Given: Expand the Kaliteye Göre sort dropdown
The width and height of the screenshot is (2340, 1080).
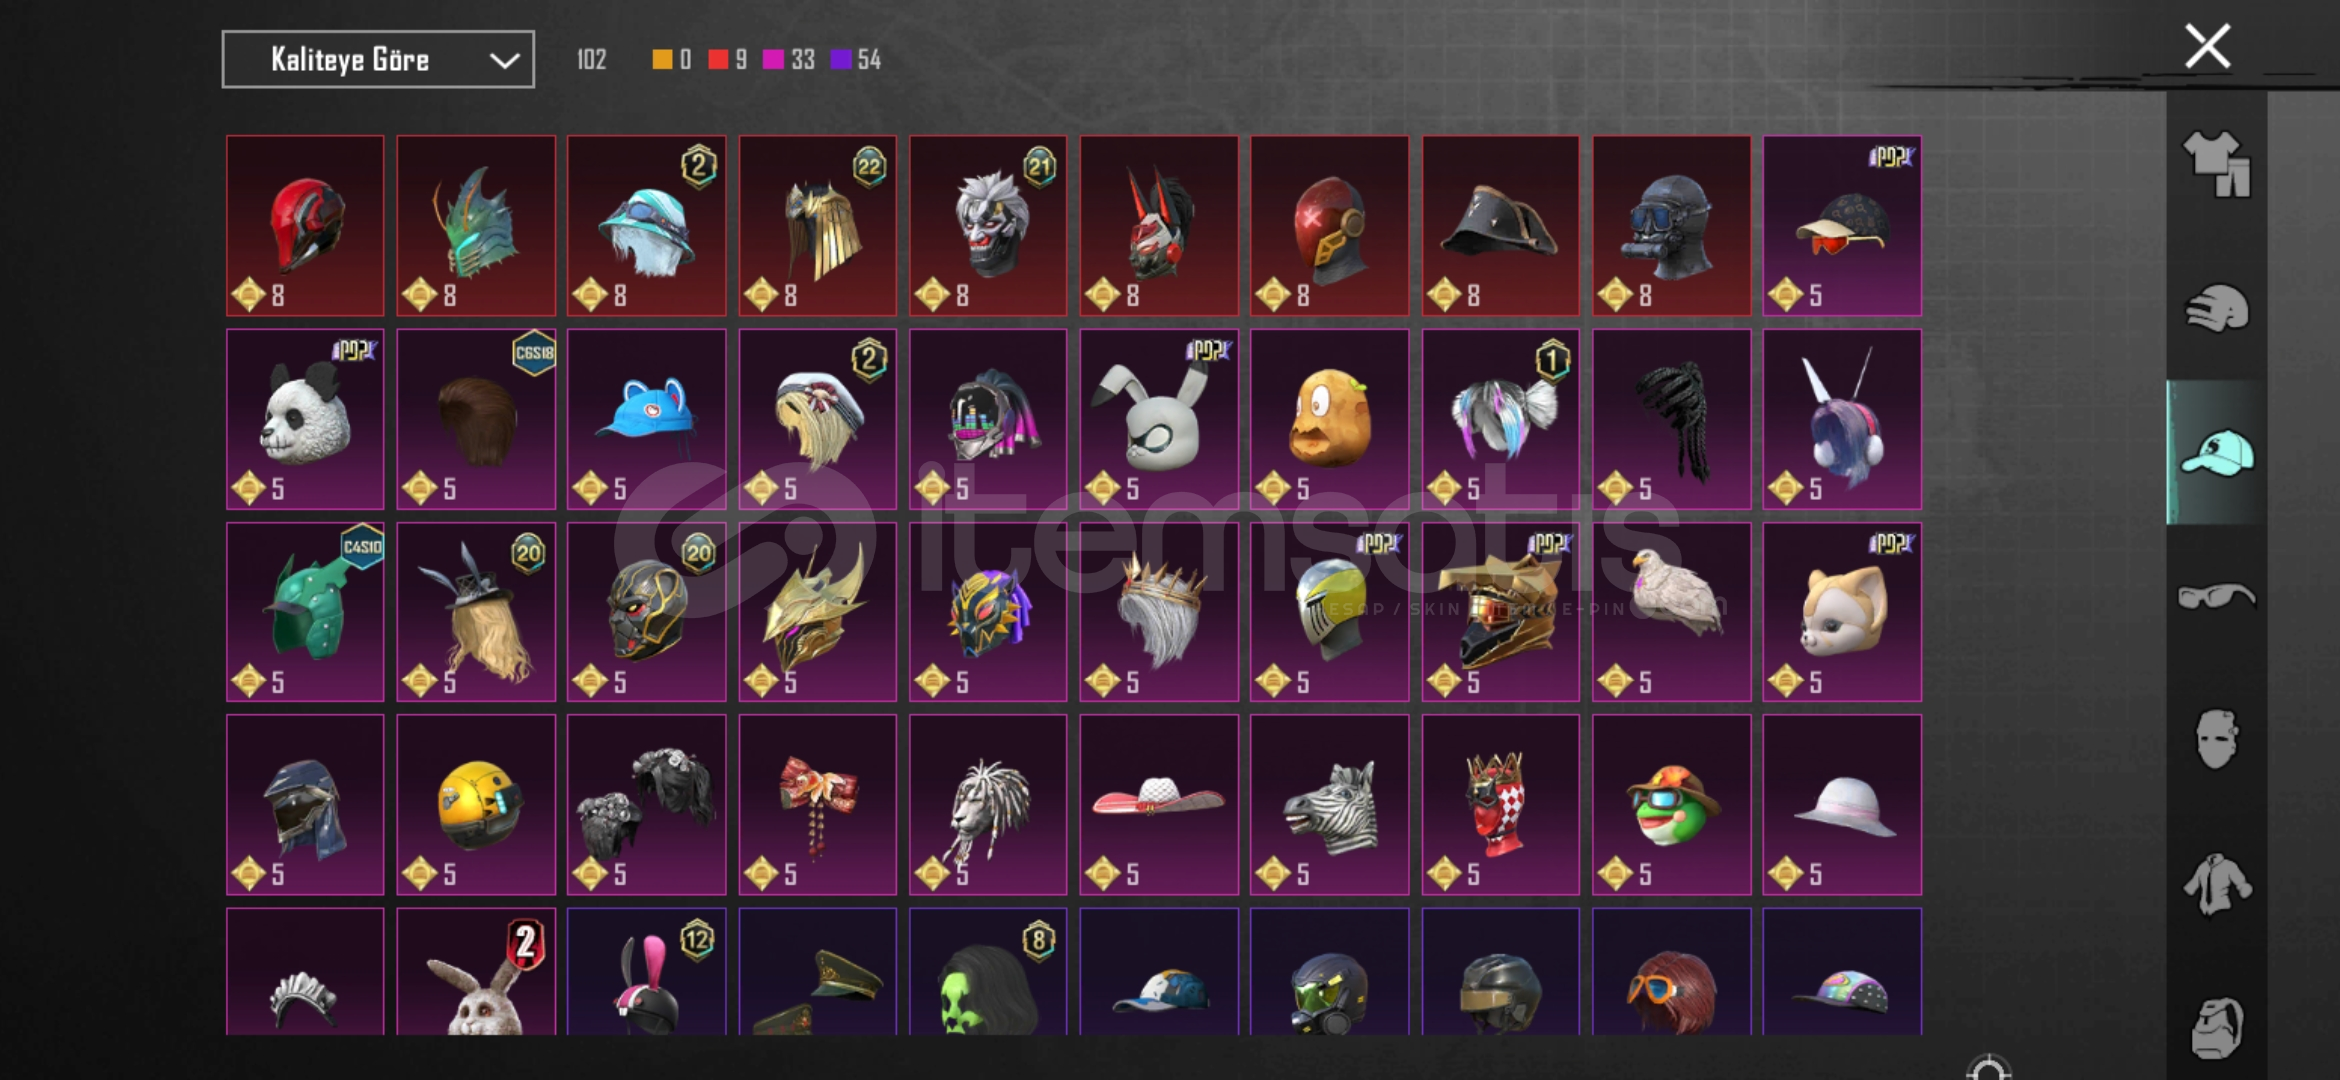Looking at the screenshot, I should pyautogui.click(x=378, y=60).
